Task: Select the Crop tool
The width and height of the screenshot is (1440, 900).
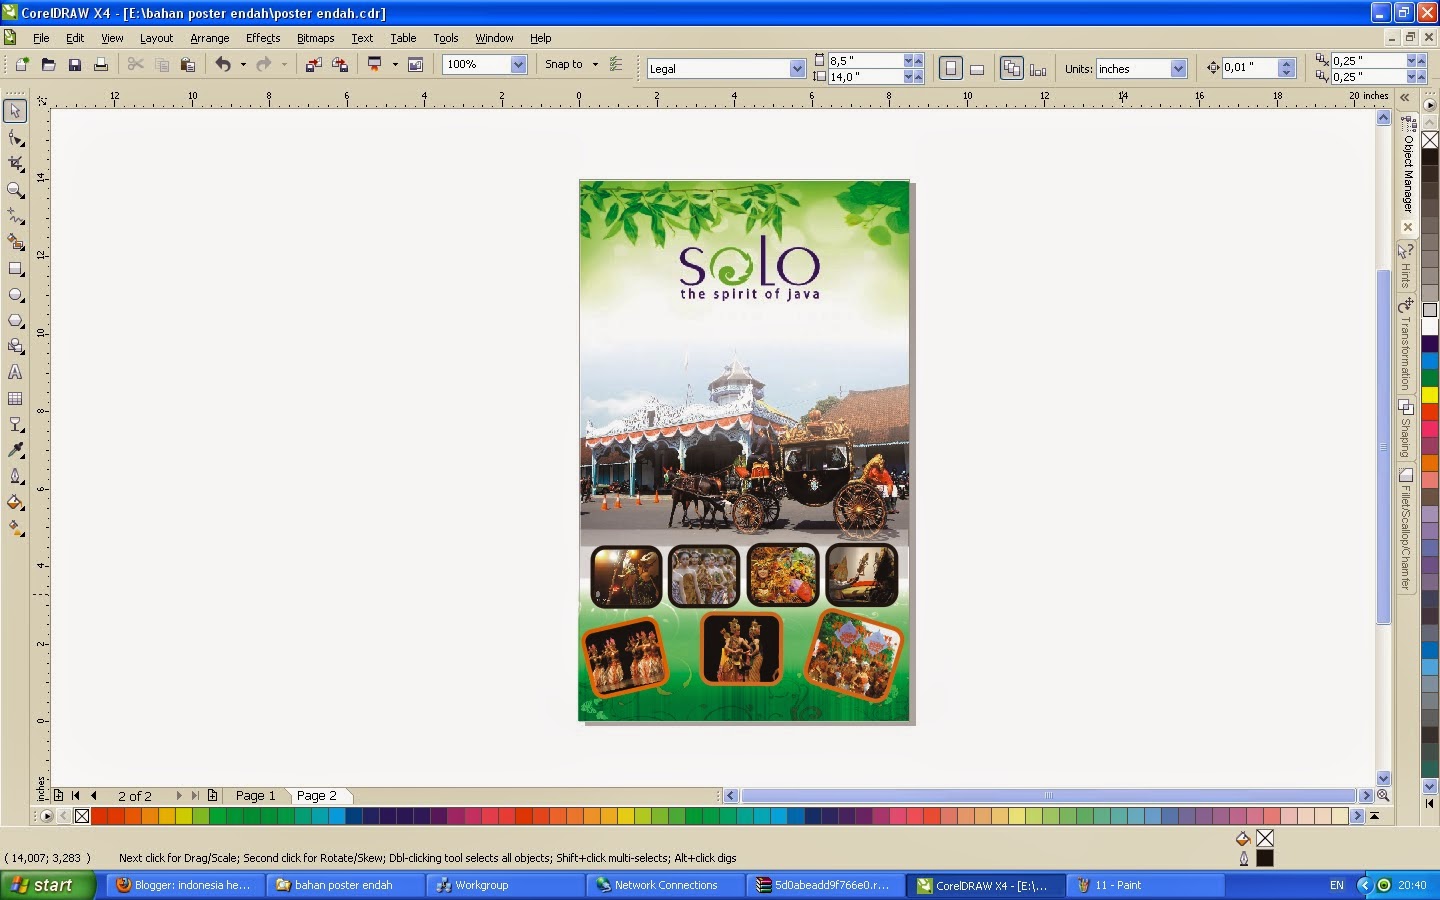Action: [x=15, y=164]
